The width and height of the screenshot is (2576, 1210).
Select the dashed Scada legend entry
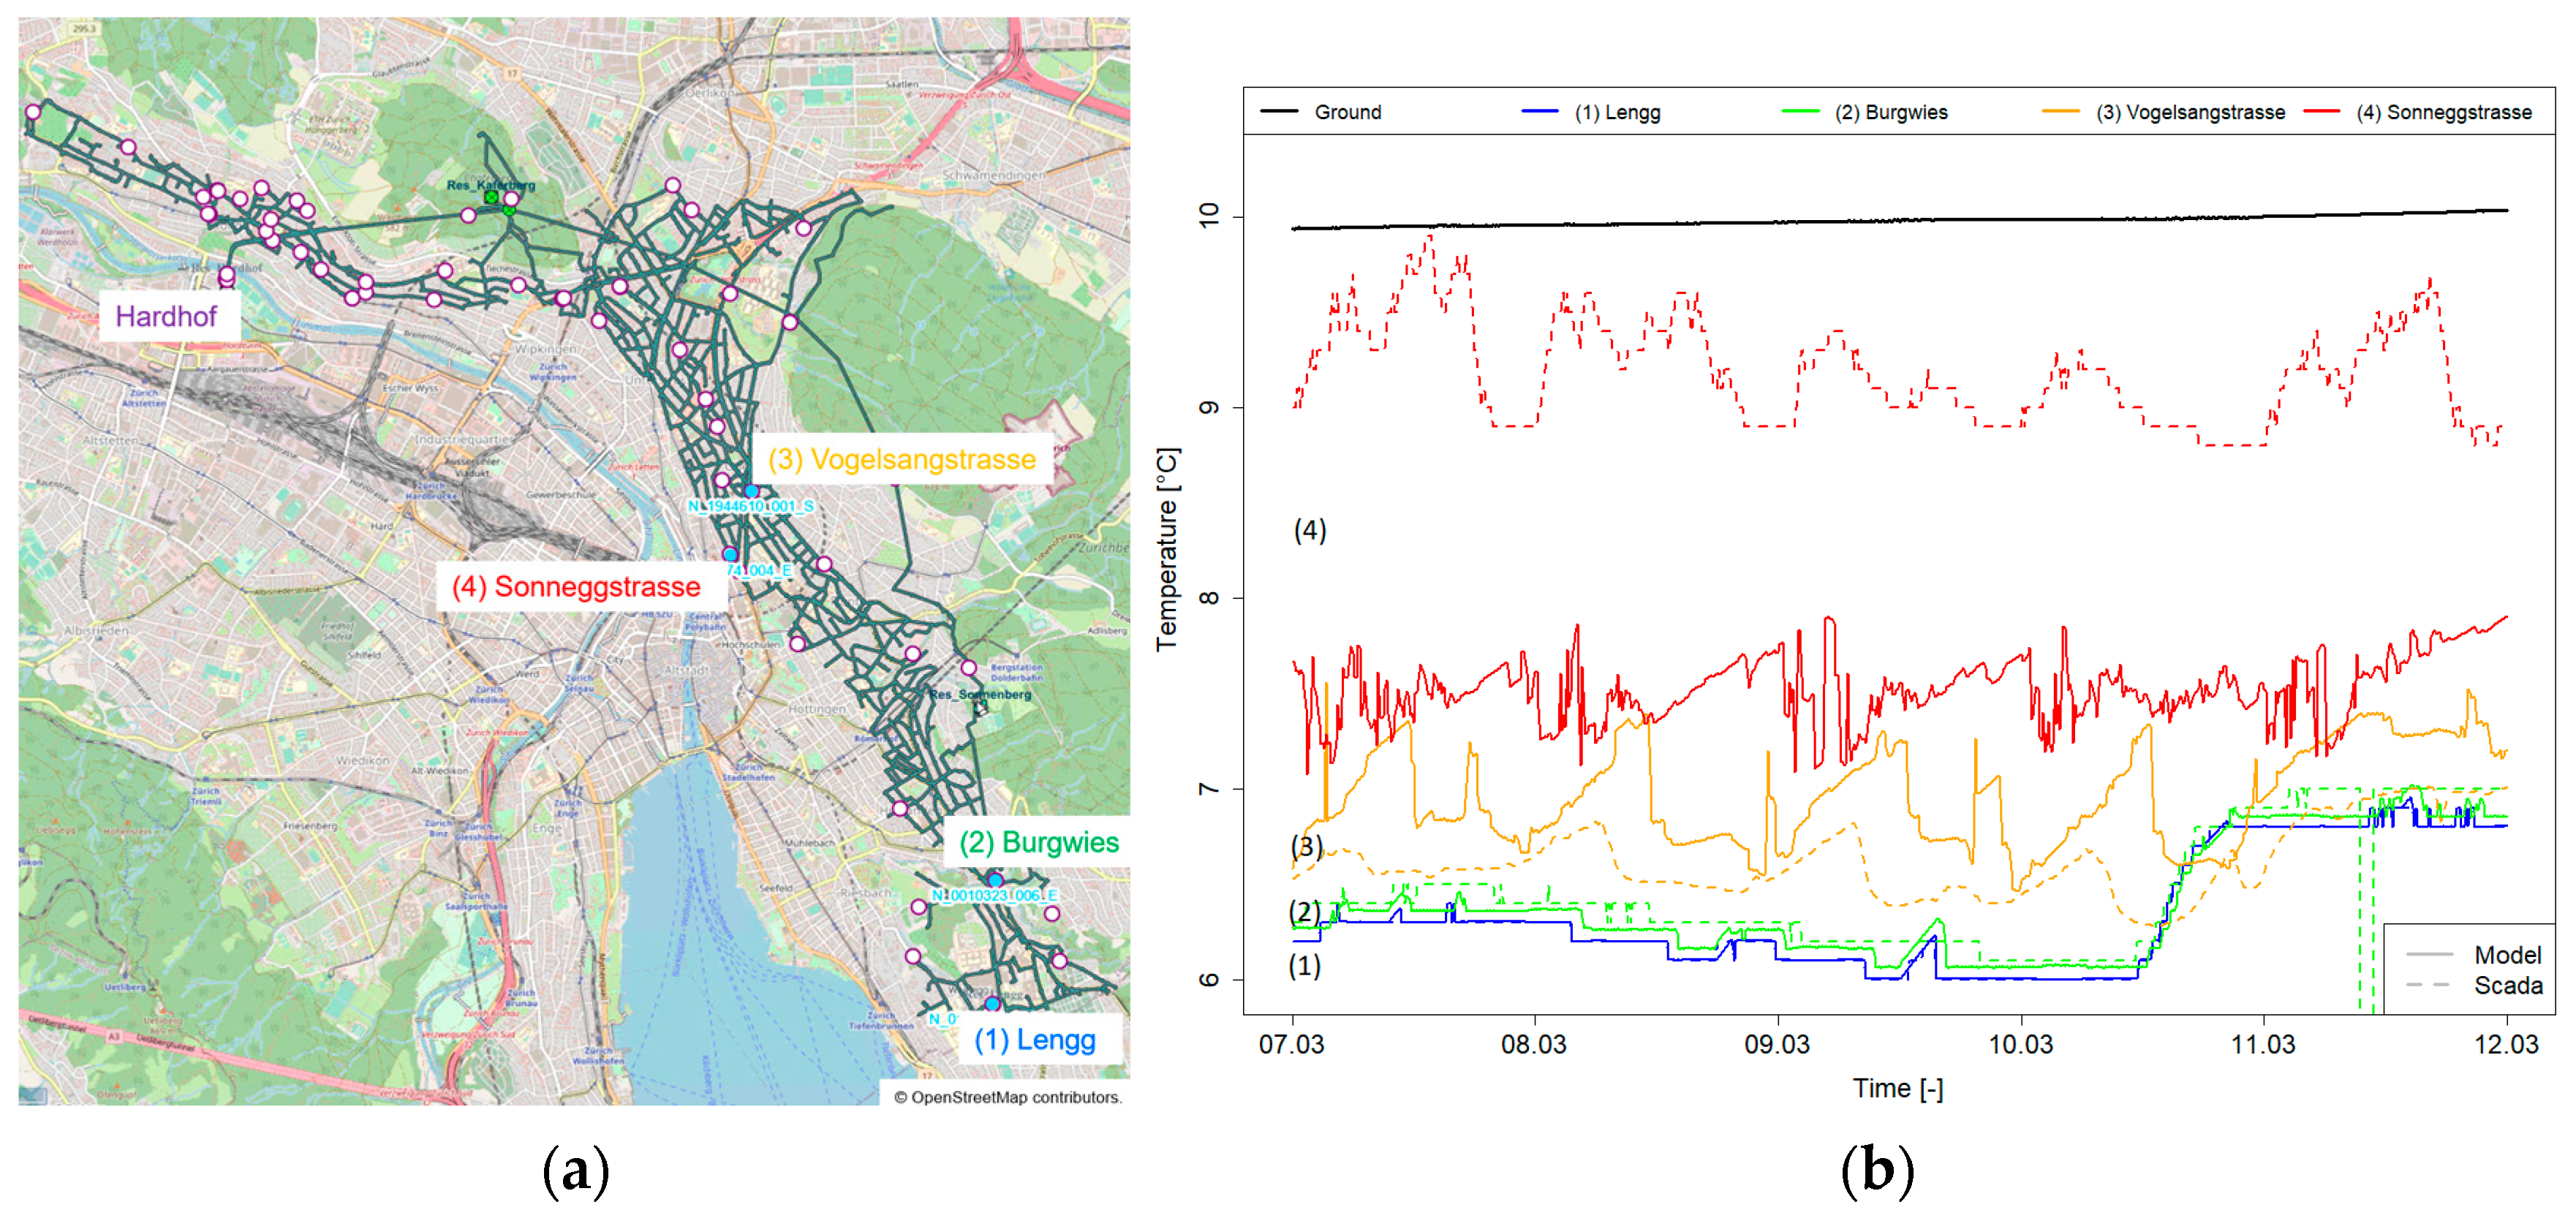(2507, 985)
